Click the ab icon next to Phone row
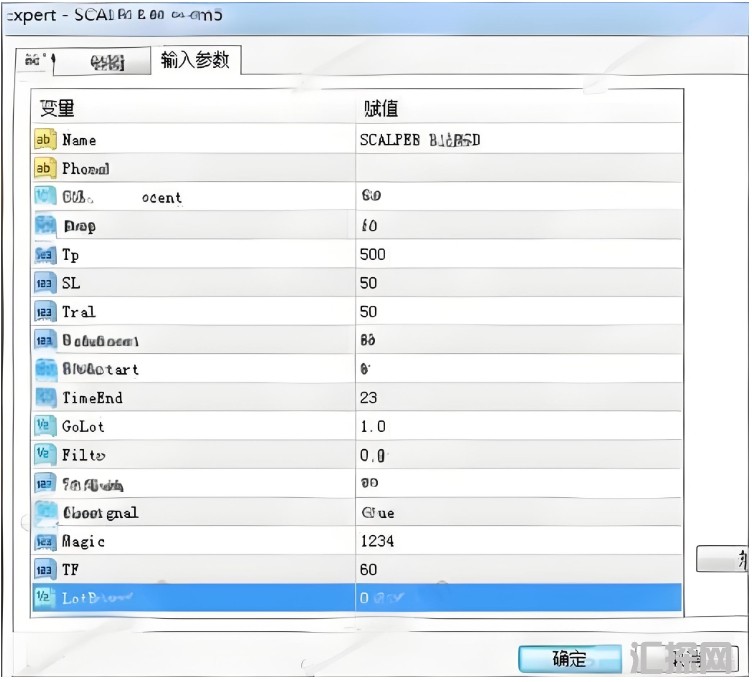The width and height of the screenshot is (752, 682). (45, 168)
